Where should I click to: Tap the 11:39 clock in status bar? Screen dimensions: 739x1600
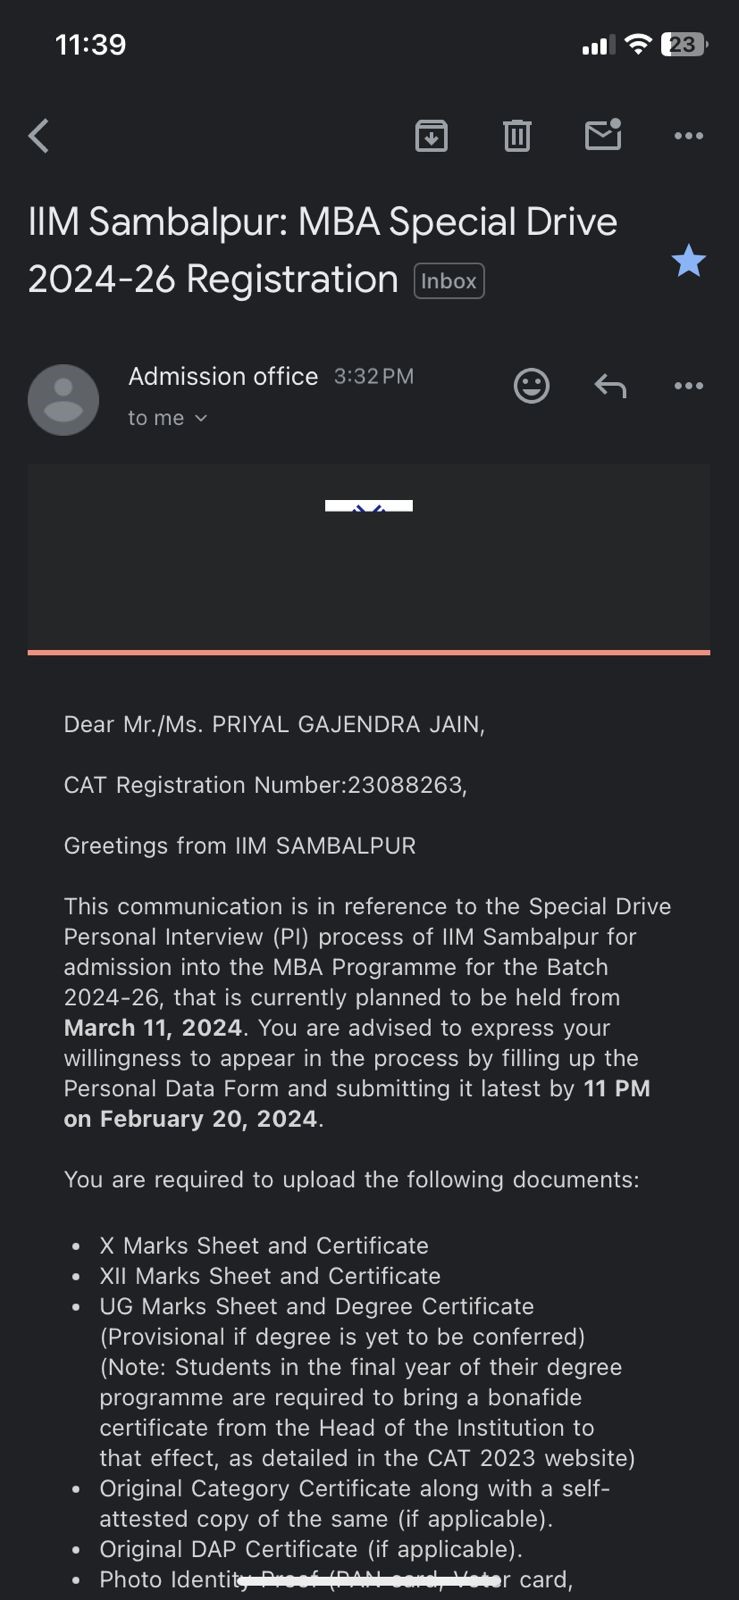pos(90,45)
